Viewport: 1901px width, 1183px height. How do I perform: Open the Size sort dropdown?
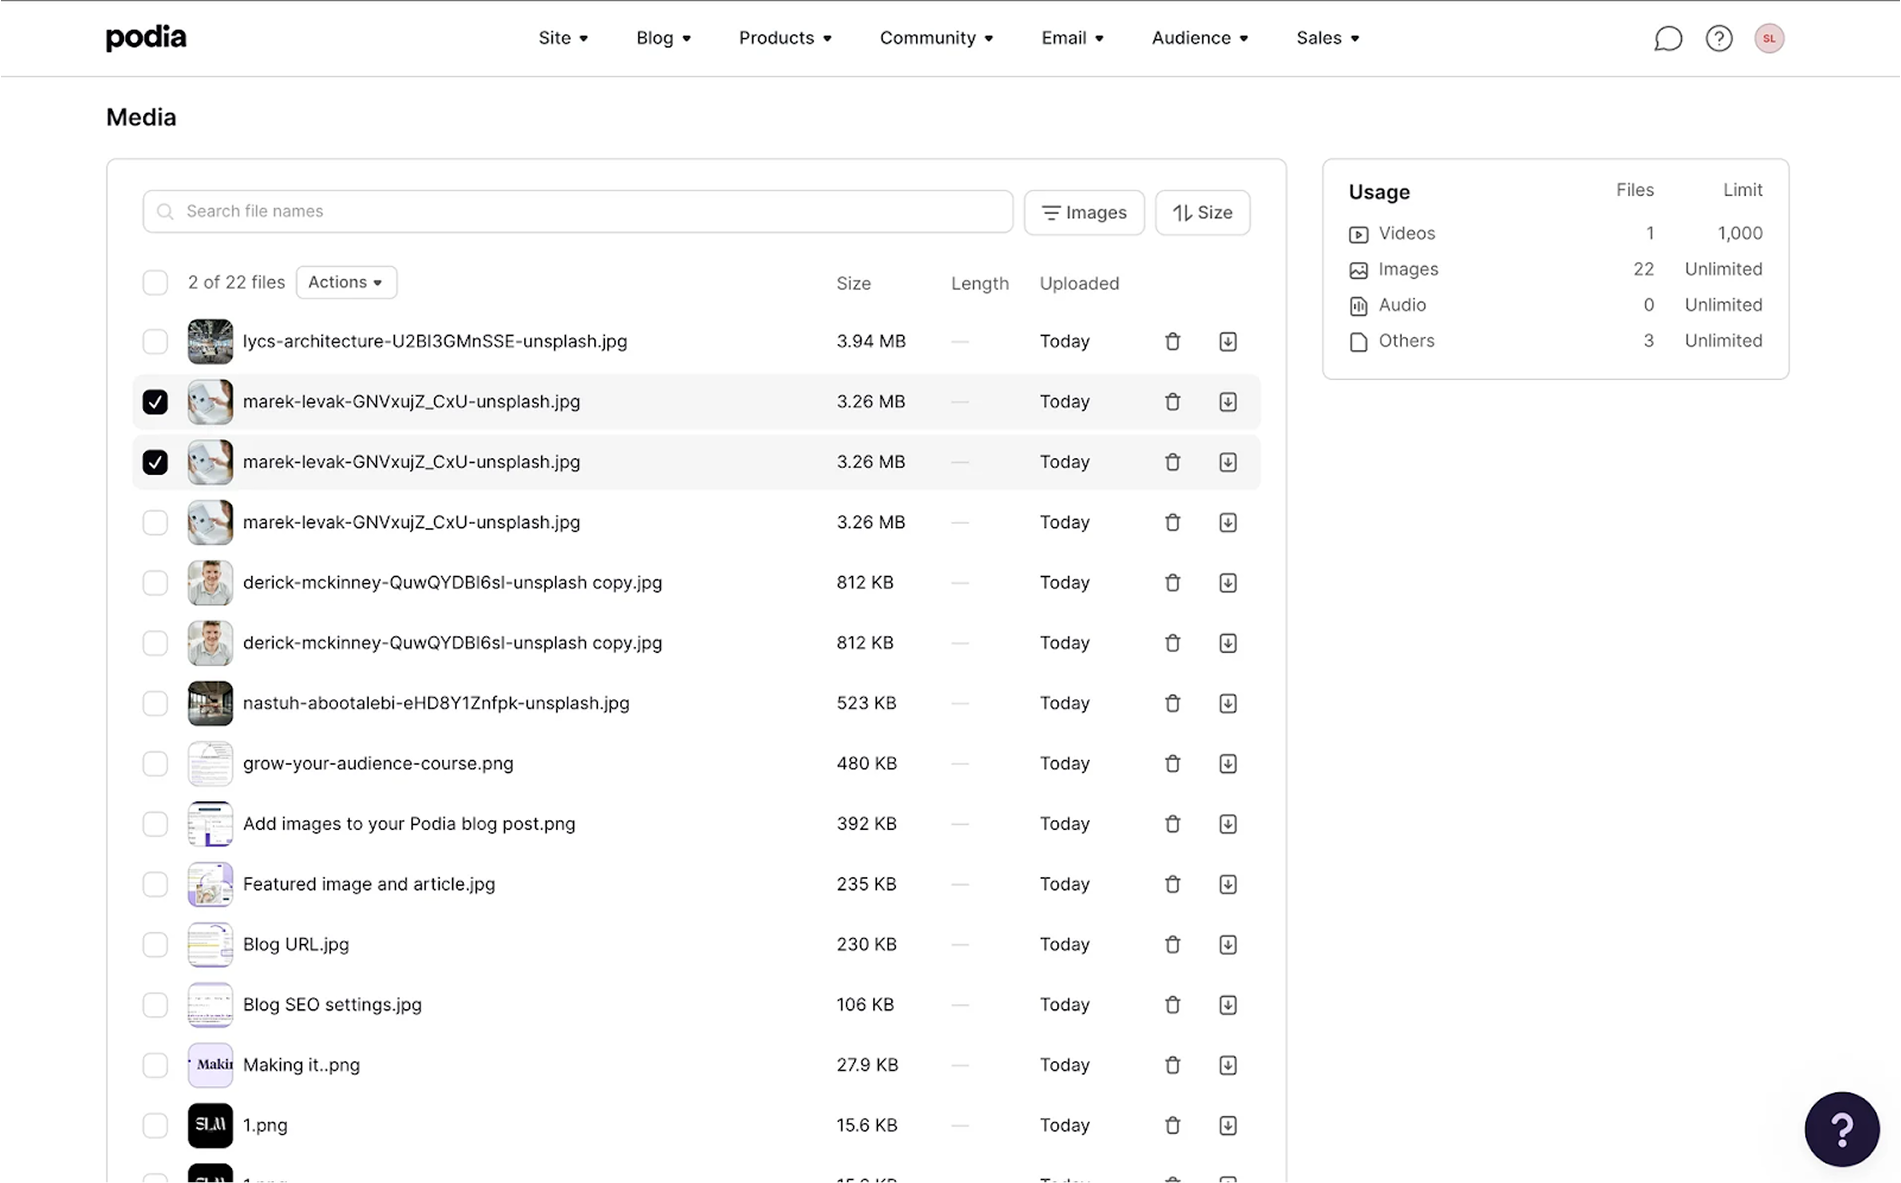click(1202, 212)
